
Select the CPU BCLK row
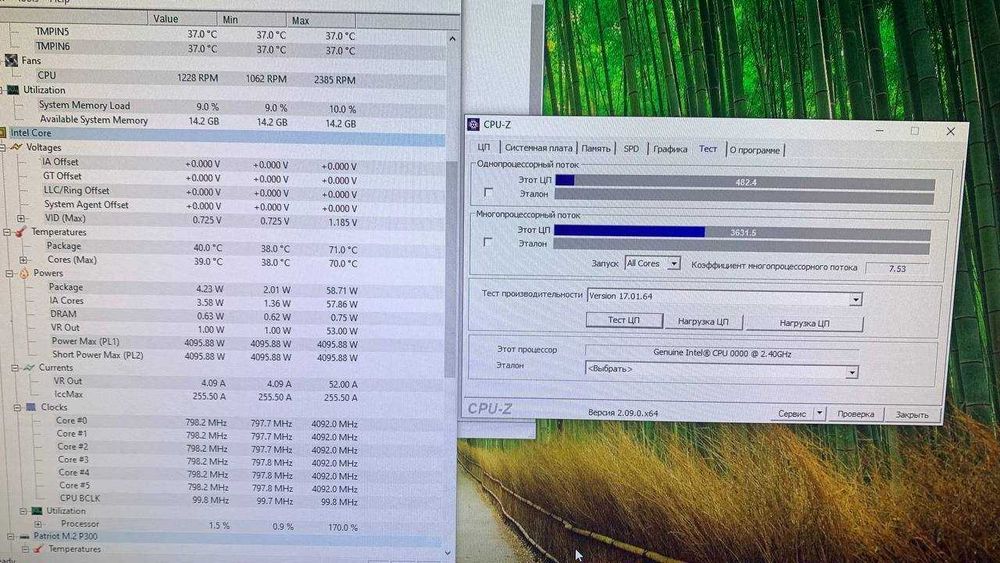pos(223,500)
